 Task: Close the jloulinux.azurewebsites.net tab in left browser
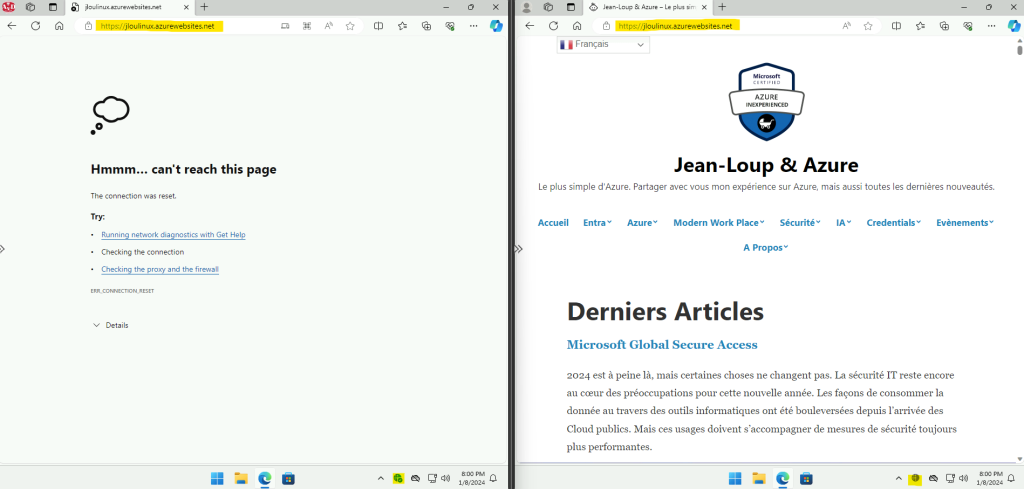click(x=186, y=7)
